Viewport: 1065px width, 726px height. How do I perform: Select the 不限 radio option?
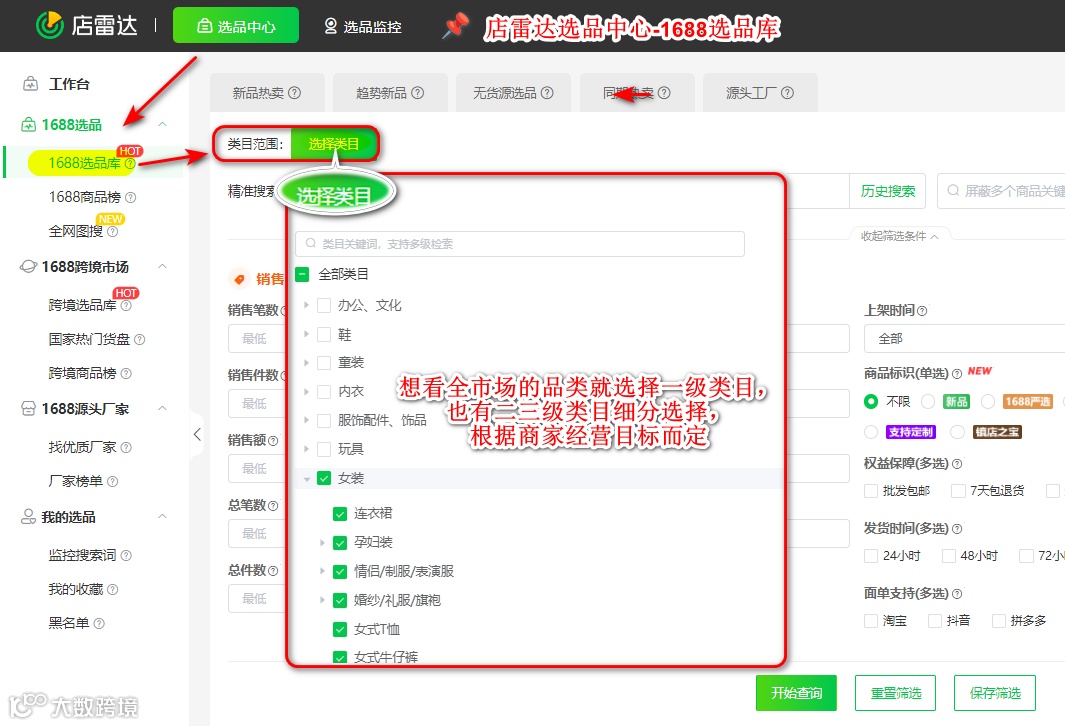(871, 401)
